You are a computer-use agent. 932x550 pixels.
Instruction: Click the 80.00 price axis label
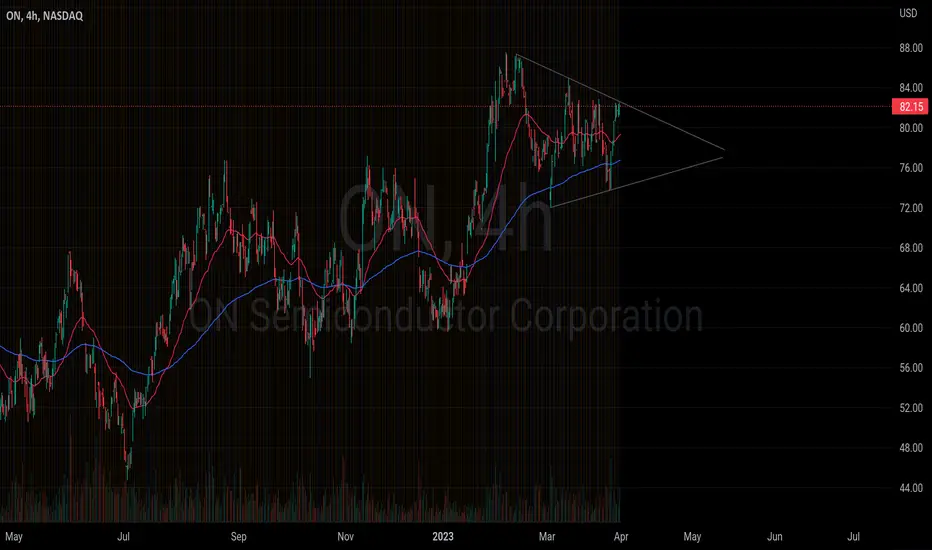(911, 128)
